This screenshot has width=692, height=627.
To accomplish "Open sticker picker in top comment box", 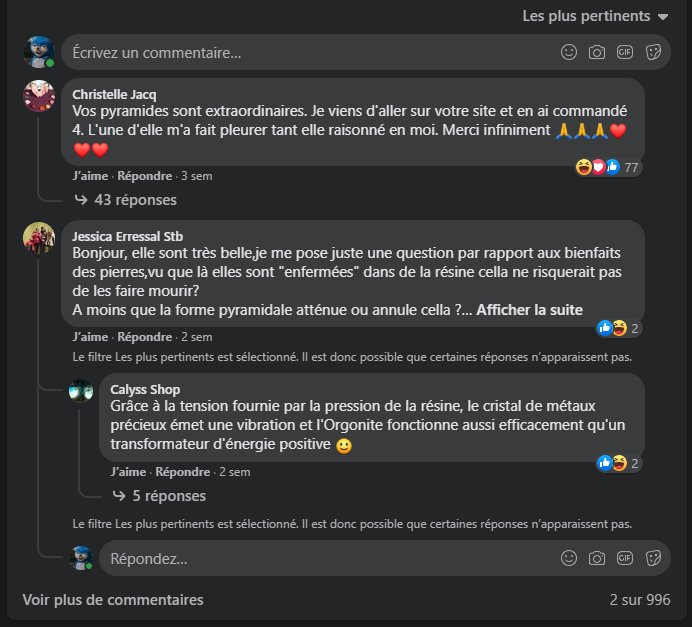I will point(653,53).
